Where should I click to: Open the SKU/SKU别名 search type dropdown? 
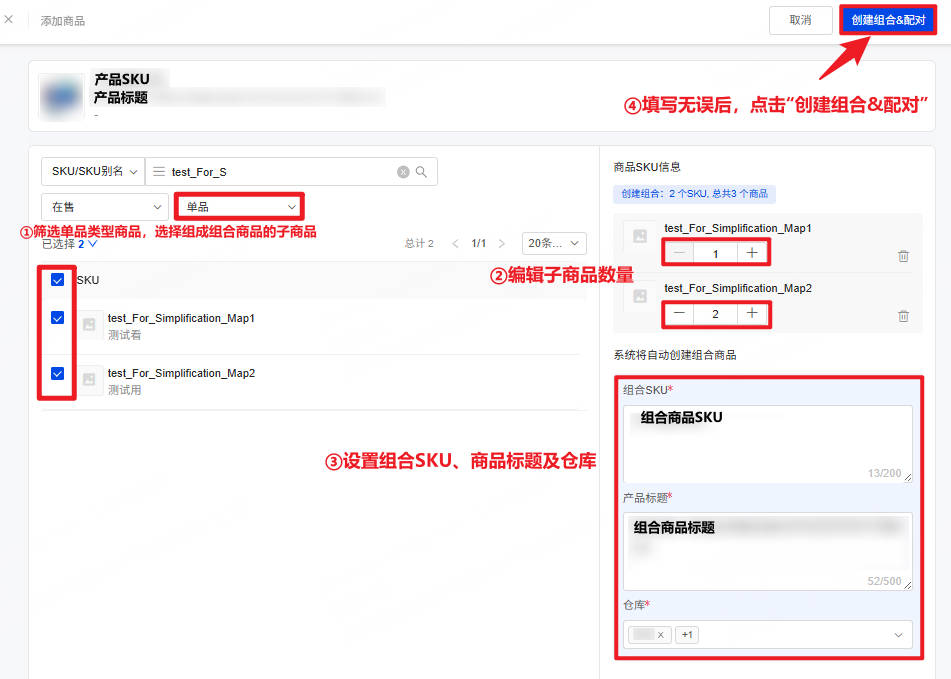pyautogui.click(x=93, y=172)
